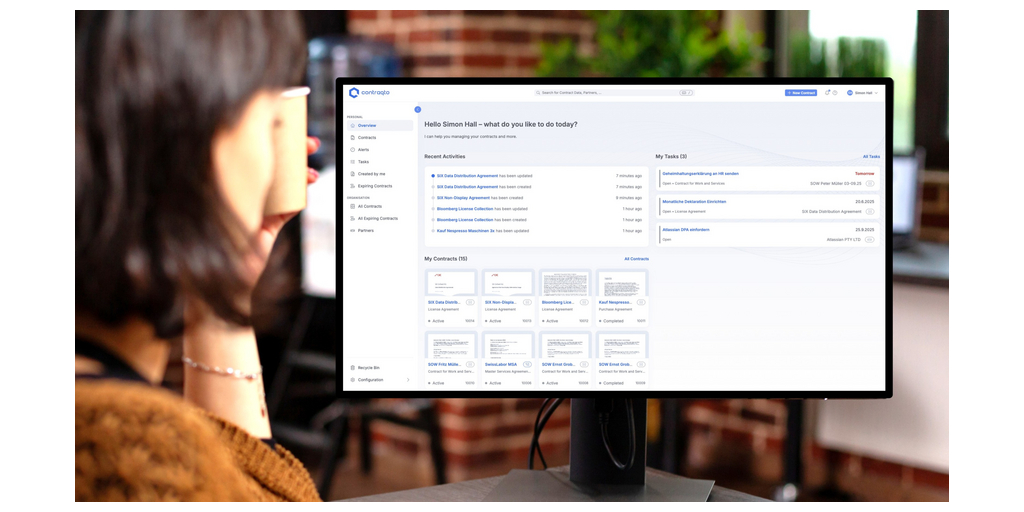Collapse the sidebar with round arrow button

417,109
